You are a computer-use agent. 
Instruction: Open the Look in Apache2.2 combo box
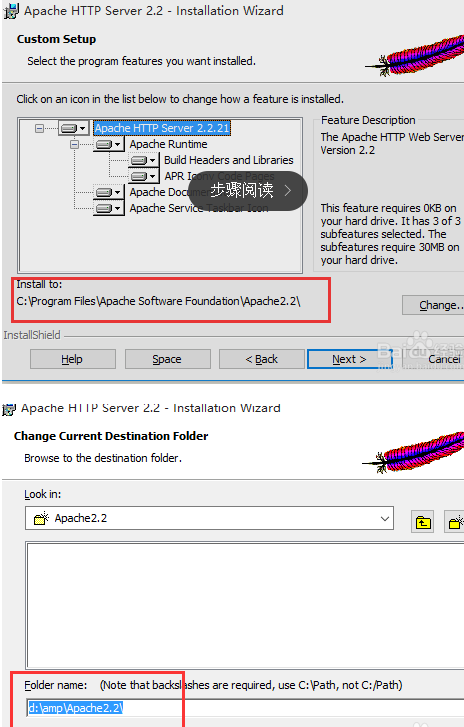209,518
